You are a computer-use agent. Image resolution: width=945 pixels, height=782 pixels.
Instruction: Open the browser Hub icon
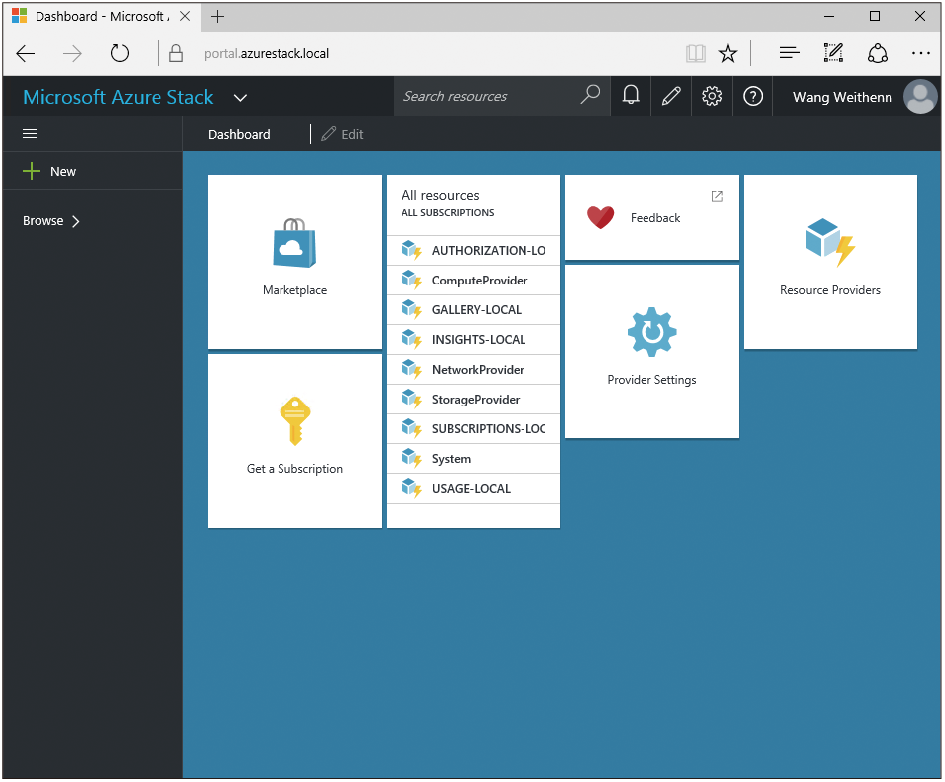(x=790, y=53)
